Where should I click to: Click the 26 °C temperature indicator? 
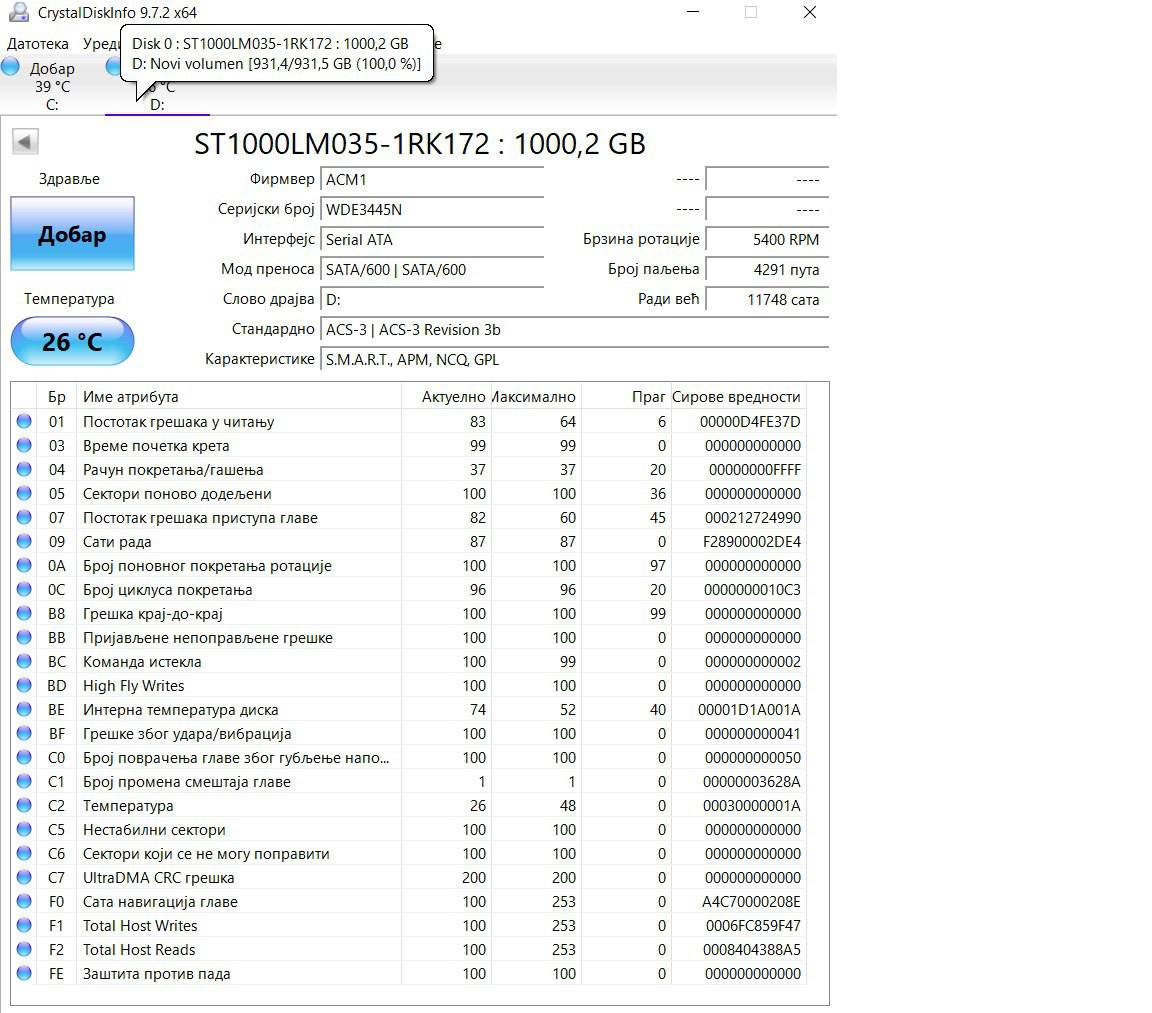(71, 341)
